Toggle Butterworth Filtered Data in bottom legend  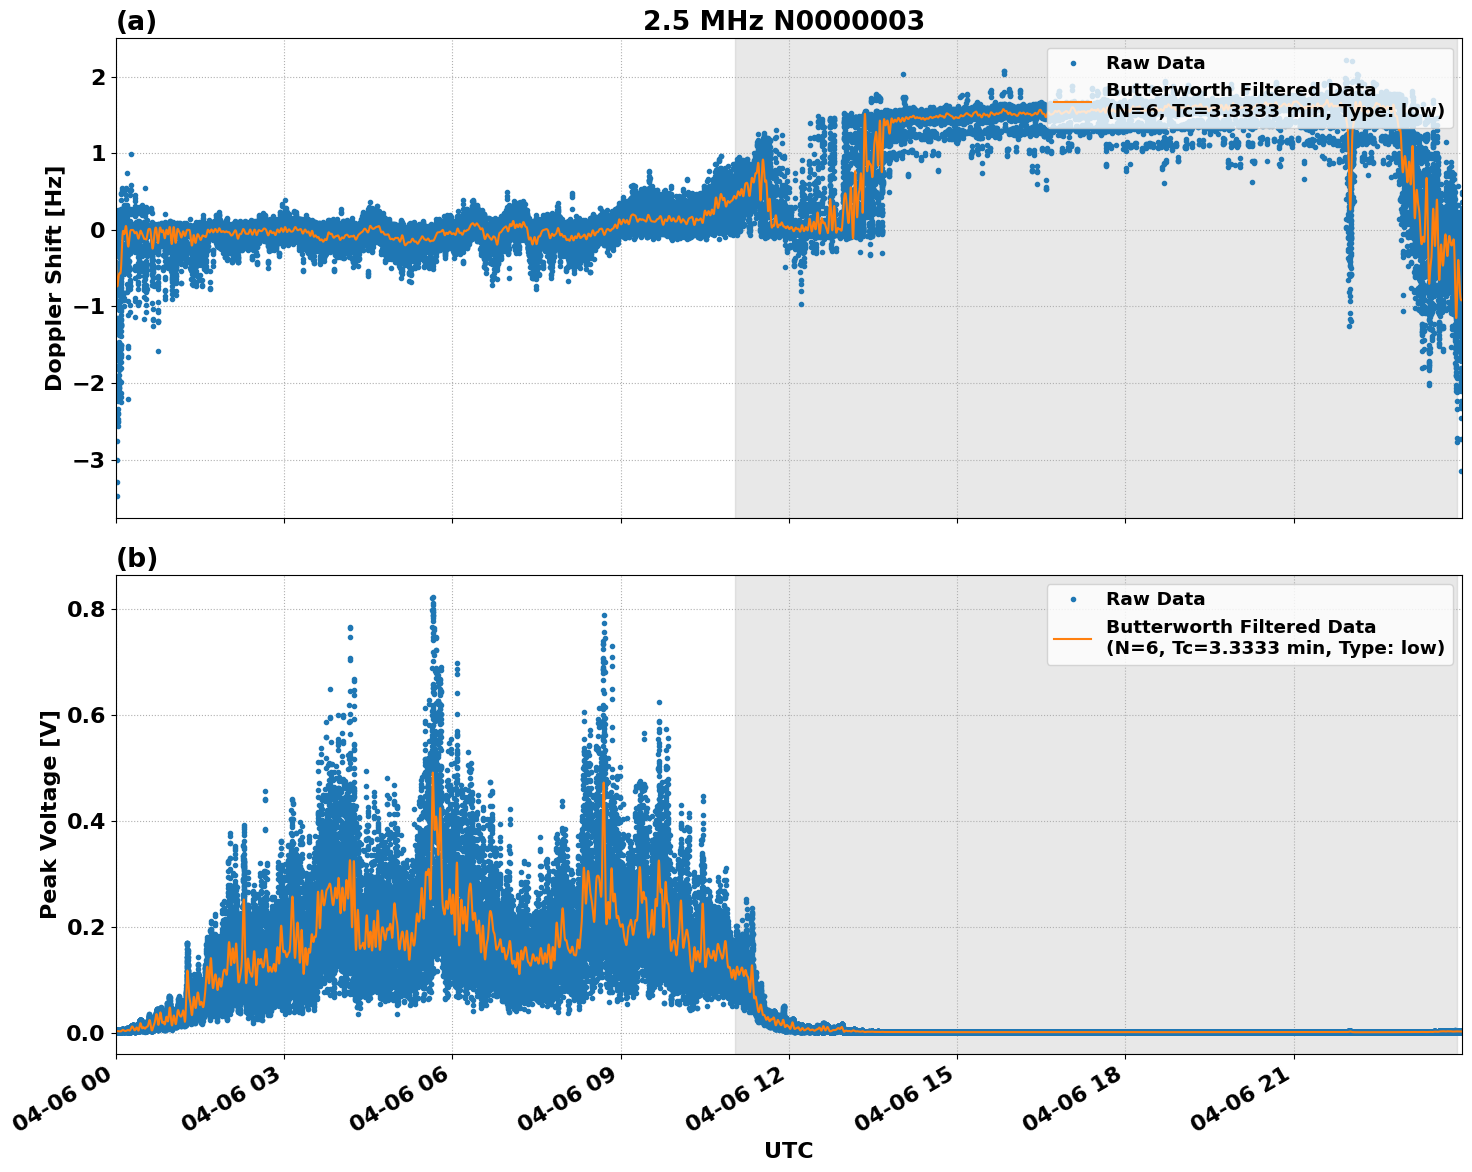coord(1240,628)
